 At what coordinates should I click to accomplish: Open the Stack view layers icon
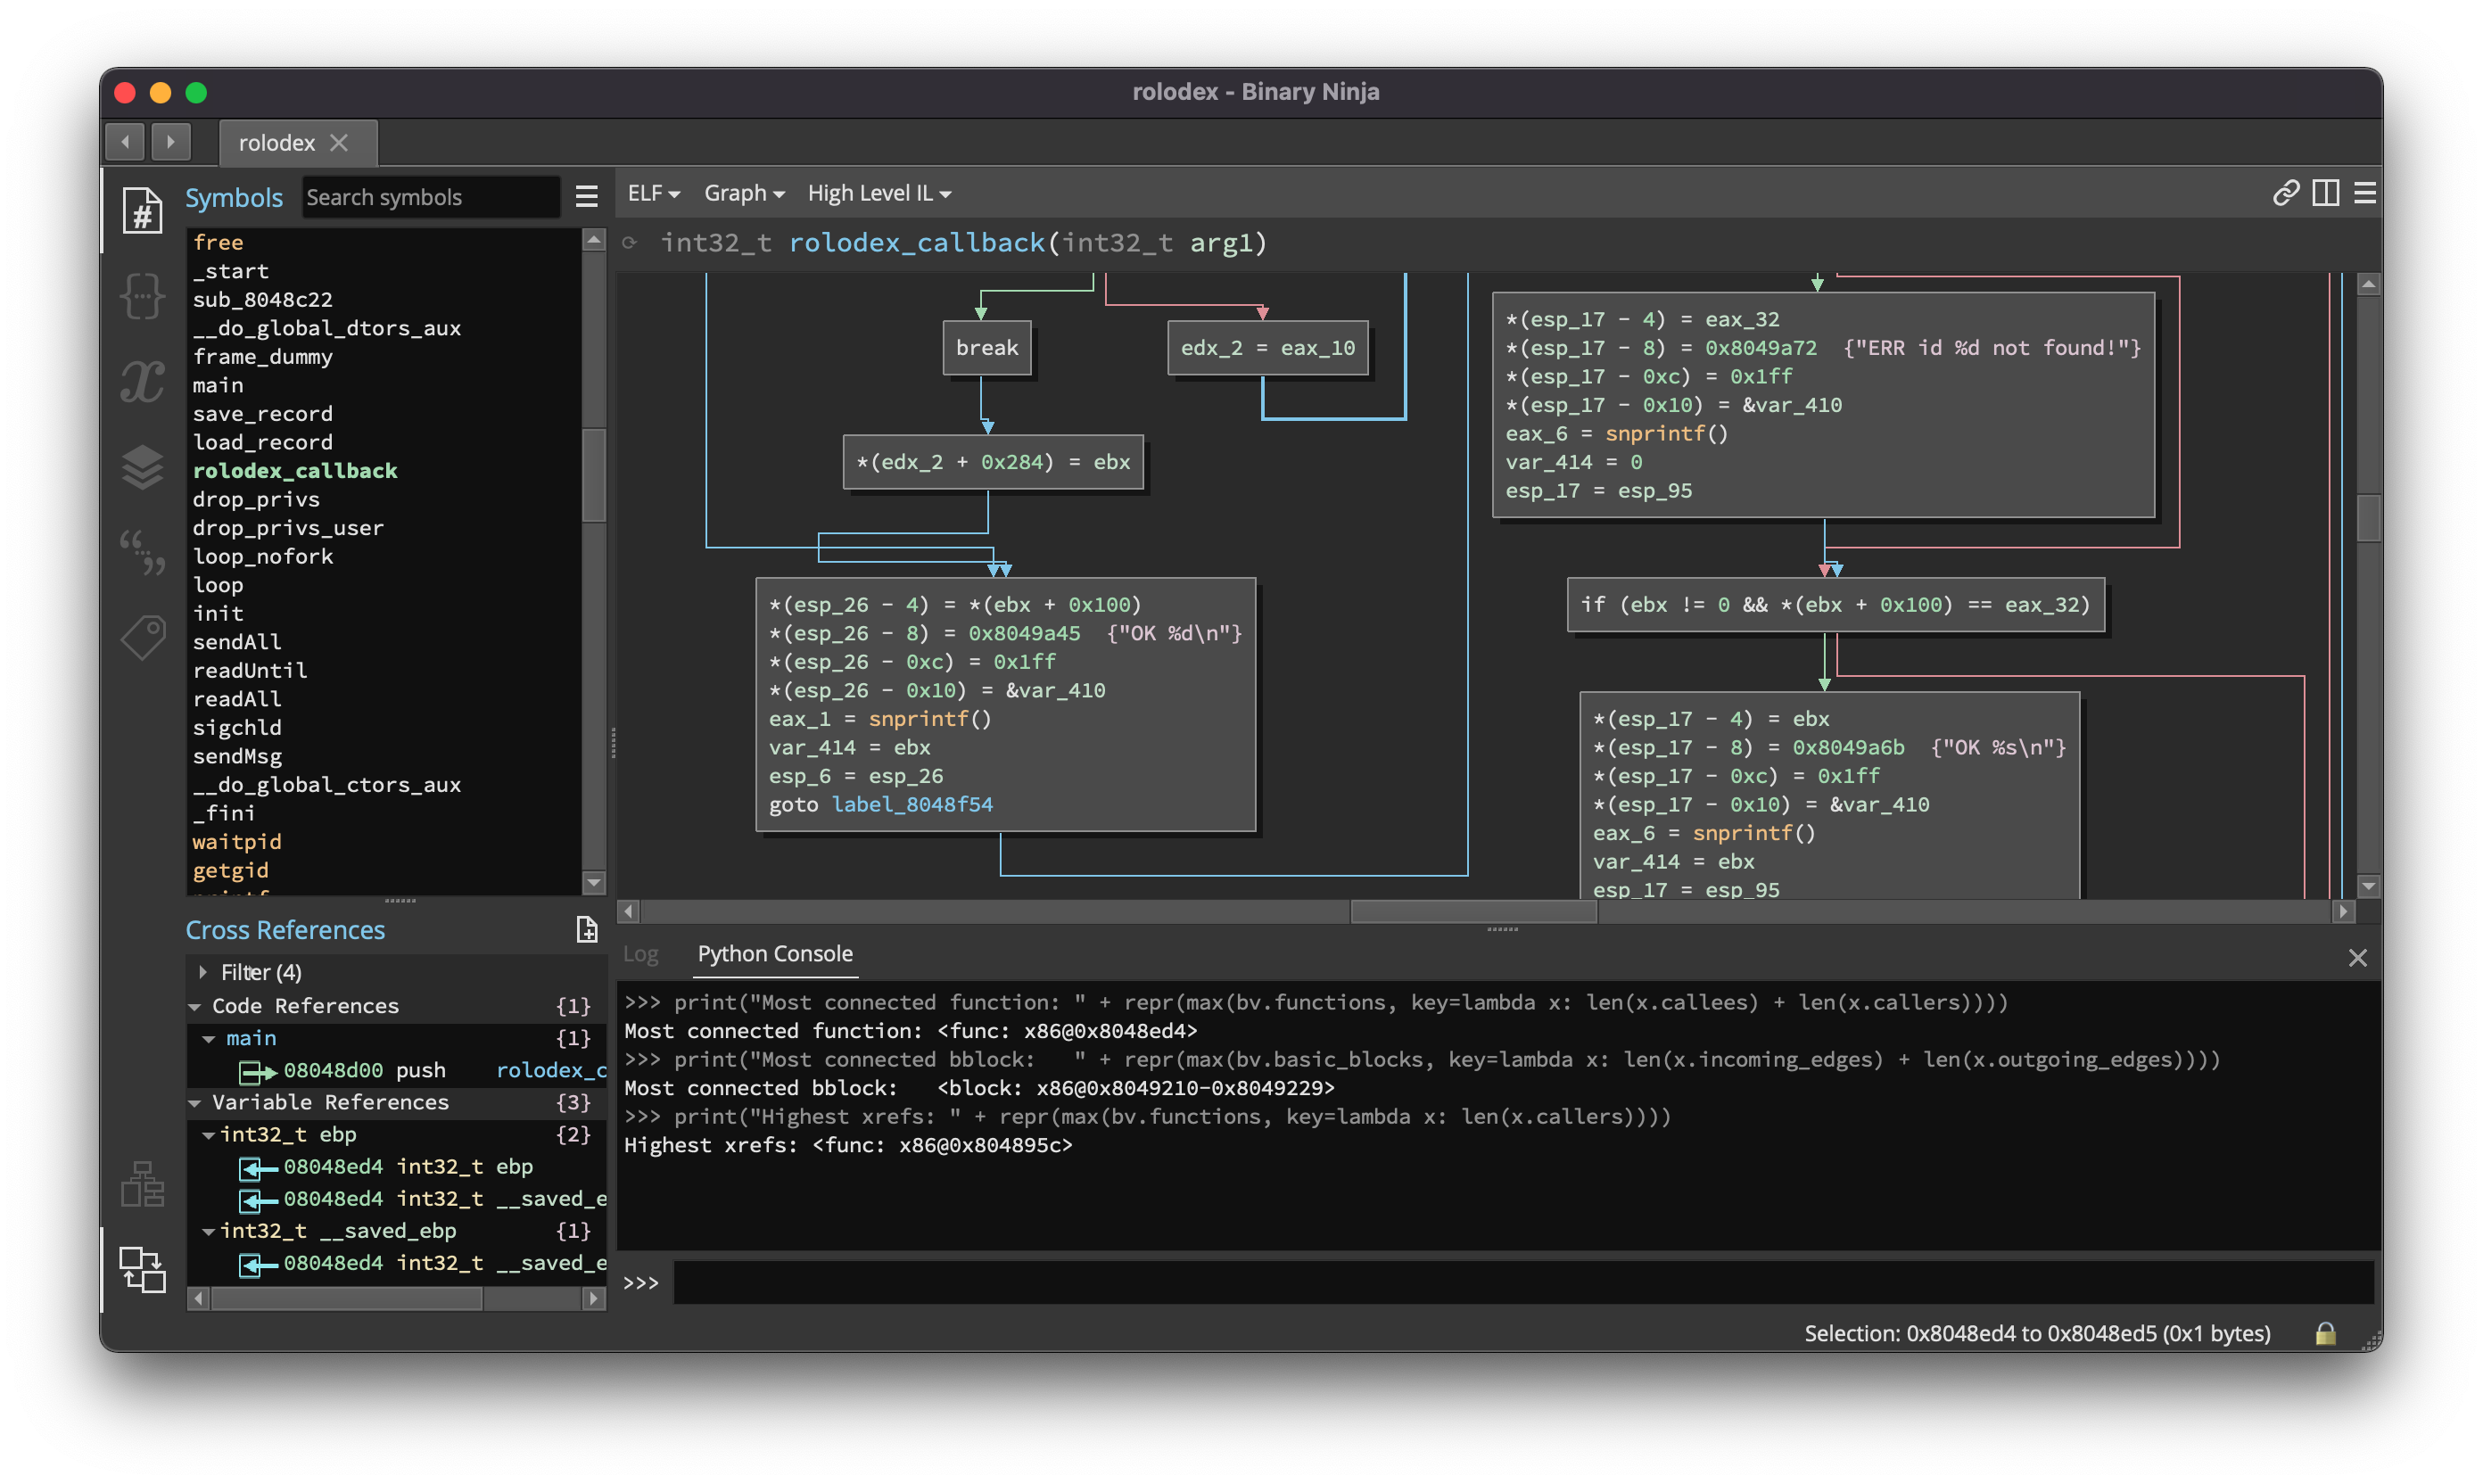click(142, 466)
